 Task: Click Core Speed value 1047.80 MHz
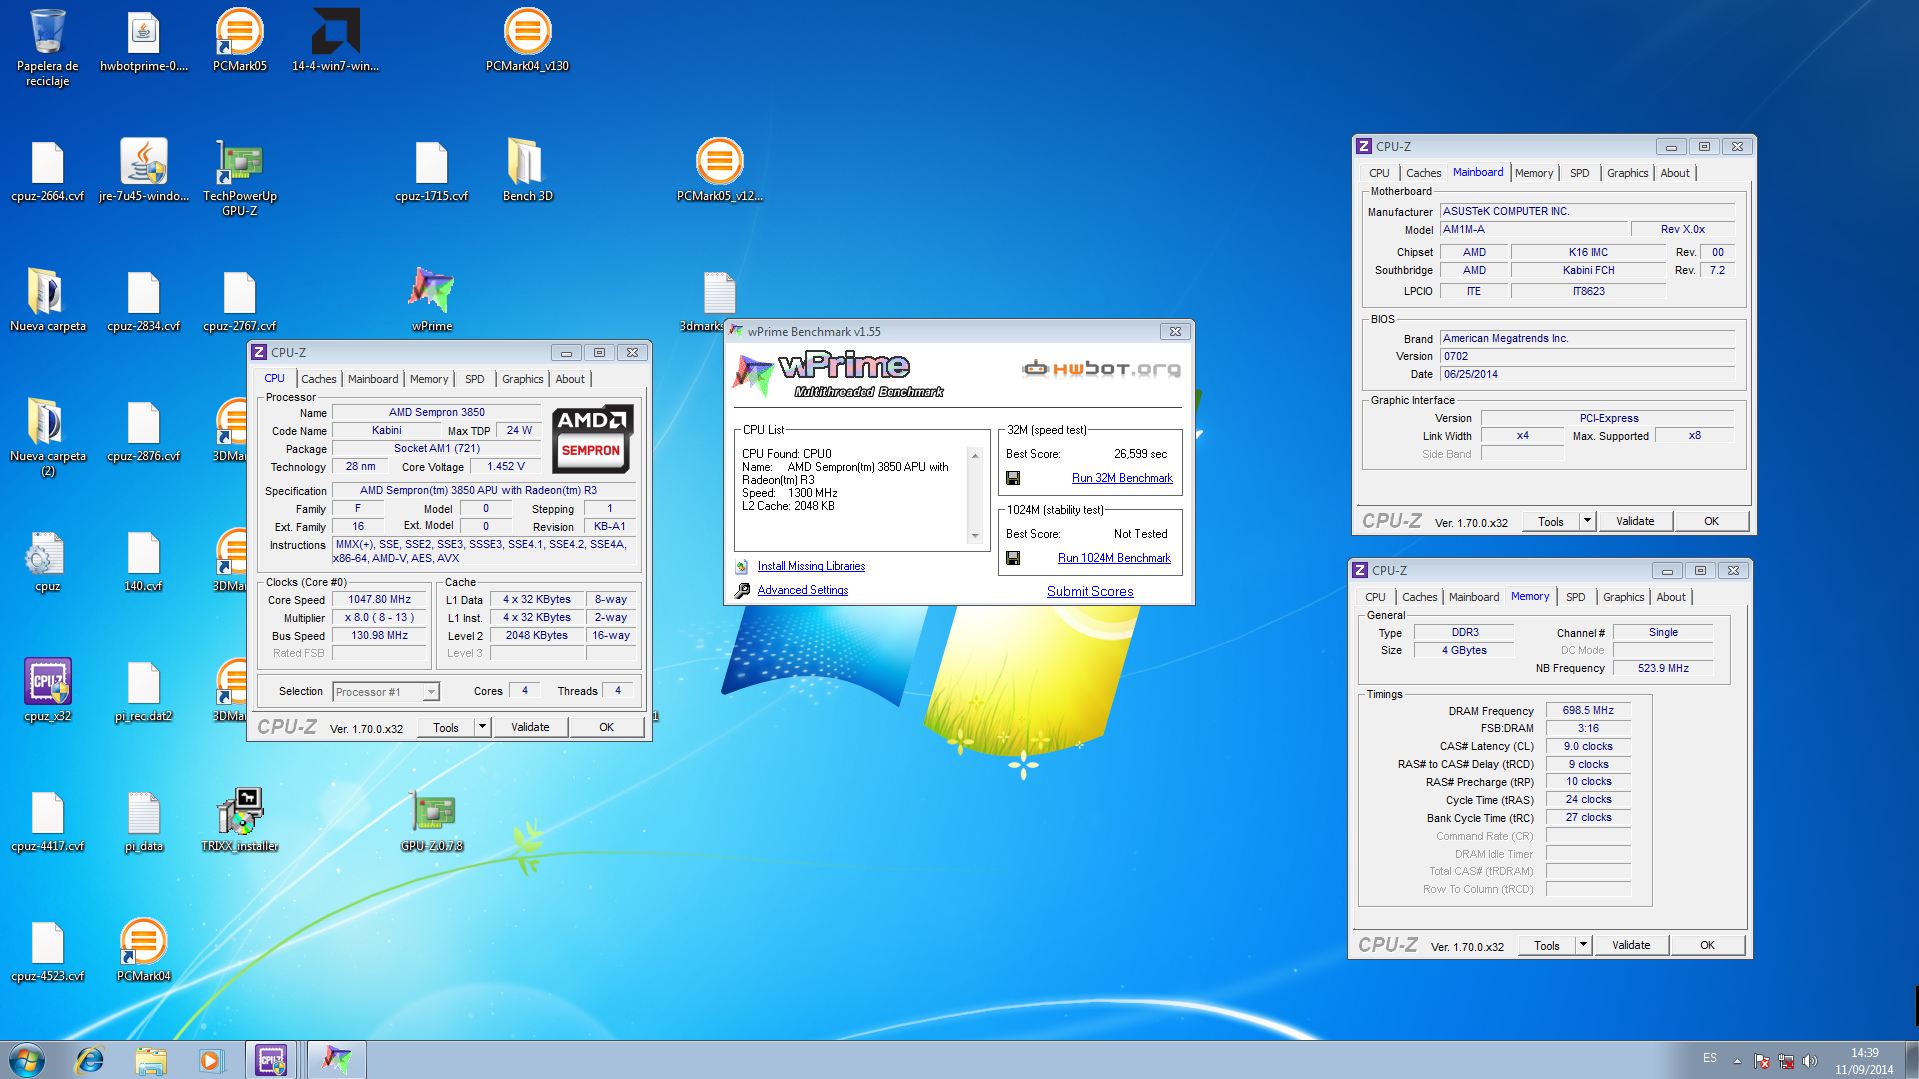[x=379, y=600]
